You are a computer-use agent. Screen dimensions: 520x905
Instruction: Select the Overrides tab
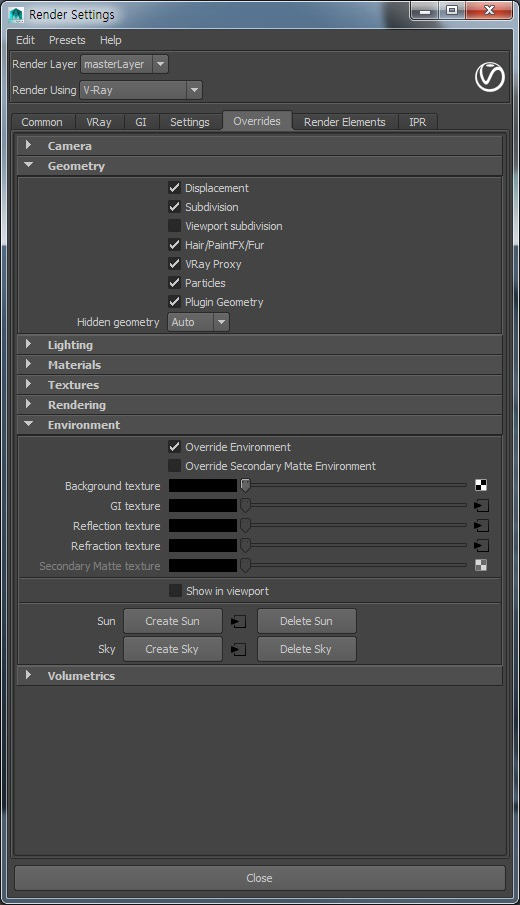tap(257, 121)
